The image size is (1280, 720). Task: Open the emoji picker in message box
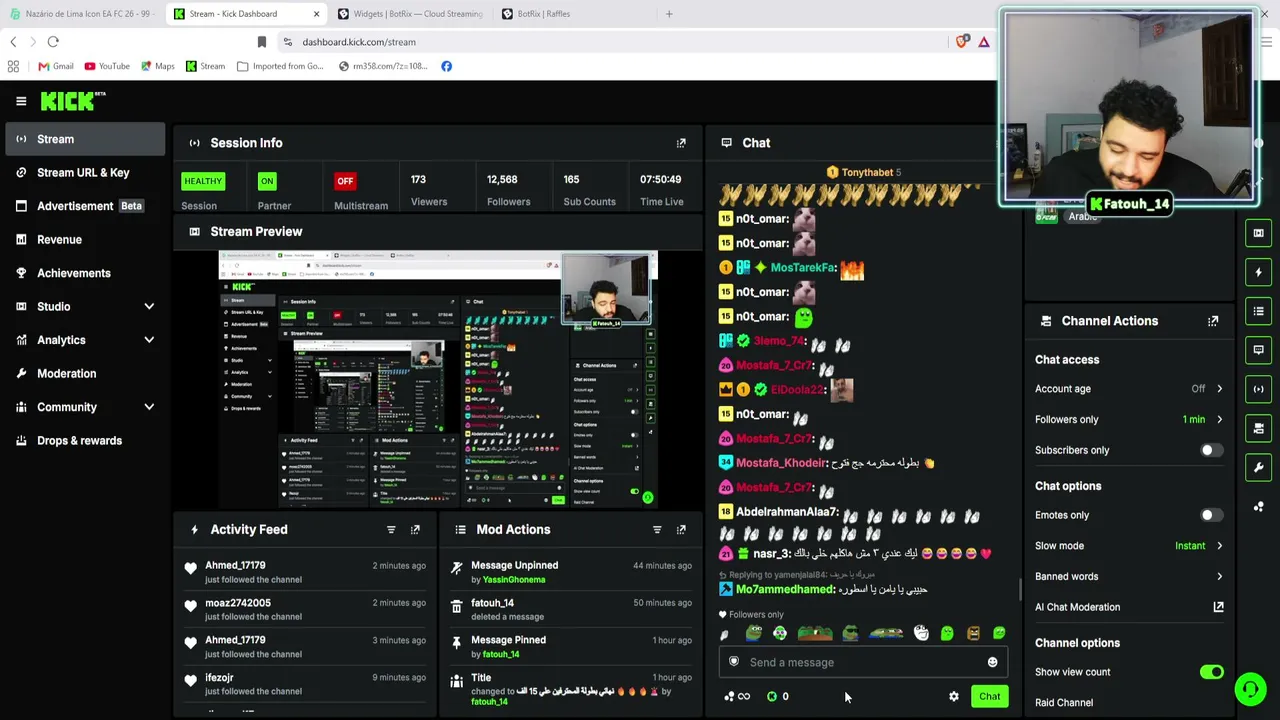(992, 662)
